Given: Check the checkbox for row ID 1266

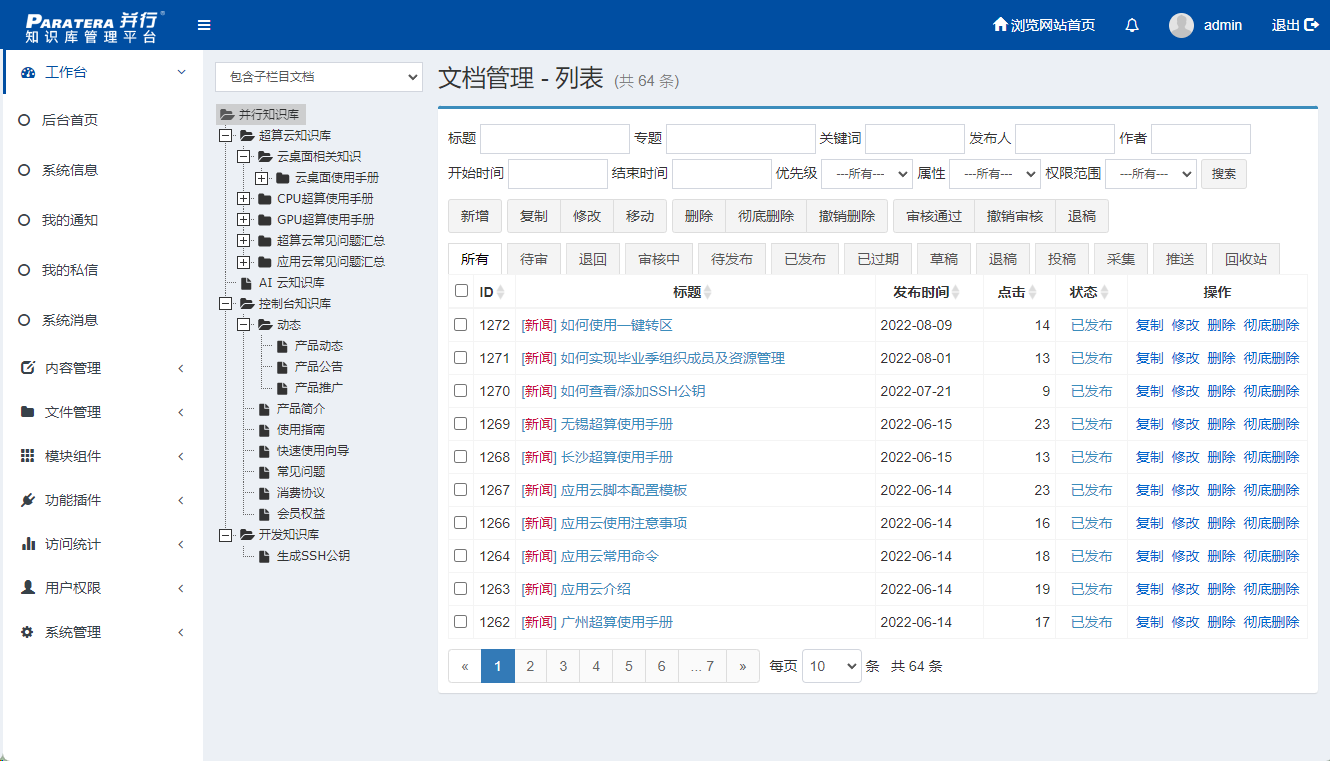Looking at the screenshot, I should pyautogui.click(x=461, y=522).
